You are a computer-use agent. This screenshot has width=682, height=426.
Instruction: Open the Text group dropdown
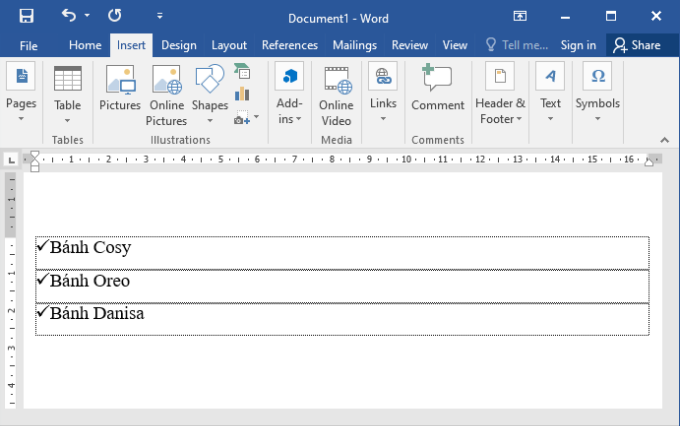(550, 92)
